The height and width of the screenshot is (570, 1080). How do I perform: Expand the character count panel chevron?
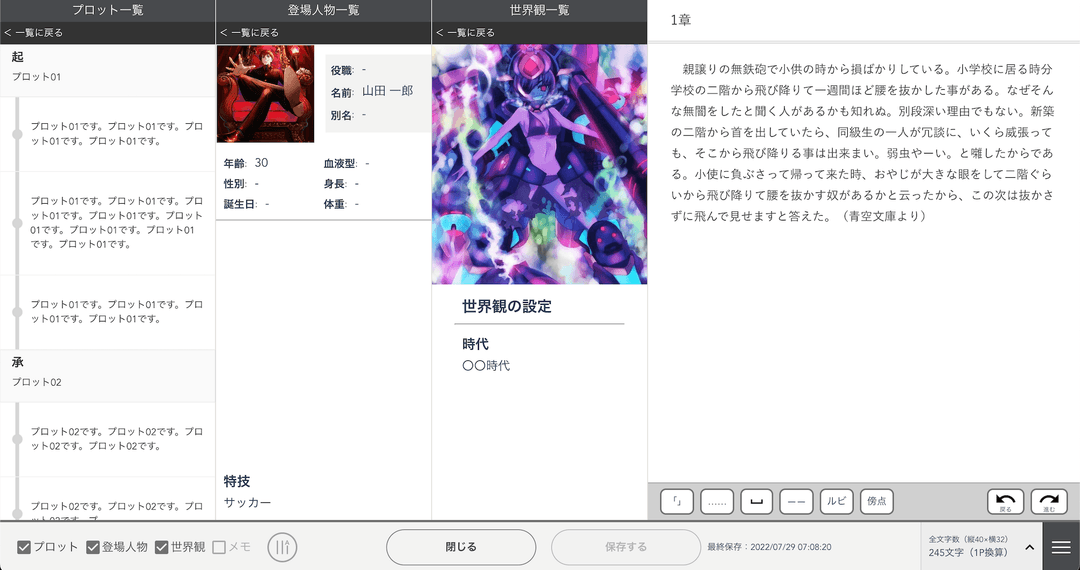click(1029, 547)
